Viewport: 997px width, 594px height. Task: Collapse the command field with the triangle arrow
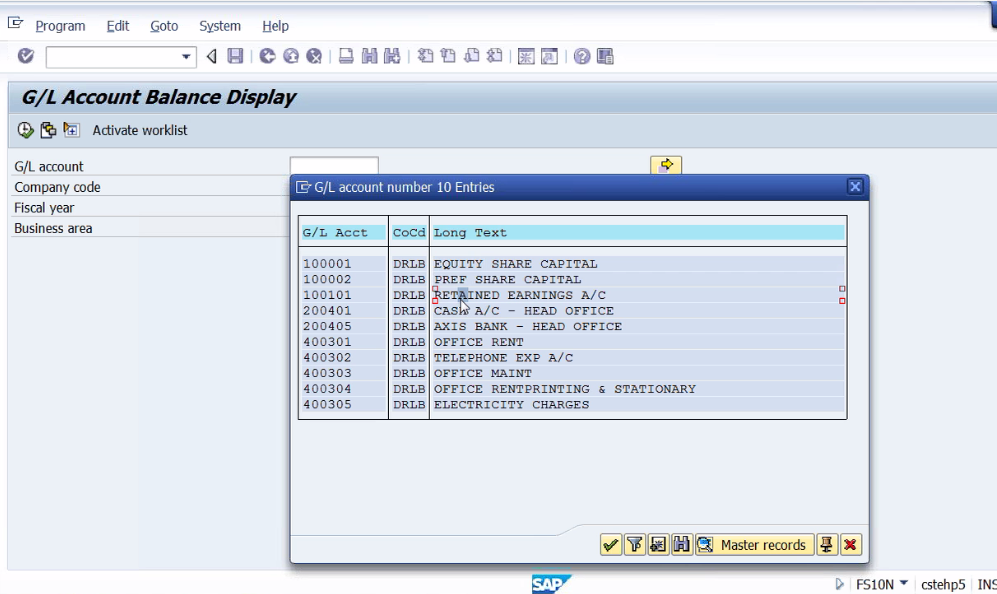pyautogui.click(x=212, y=57)
